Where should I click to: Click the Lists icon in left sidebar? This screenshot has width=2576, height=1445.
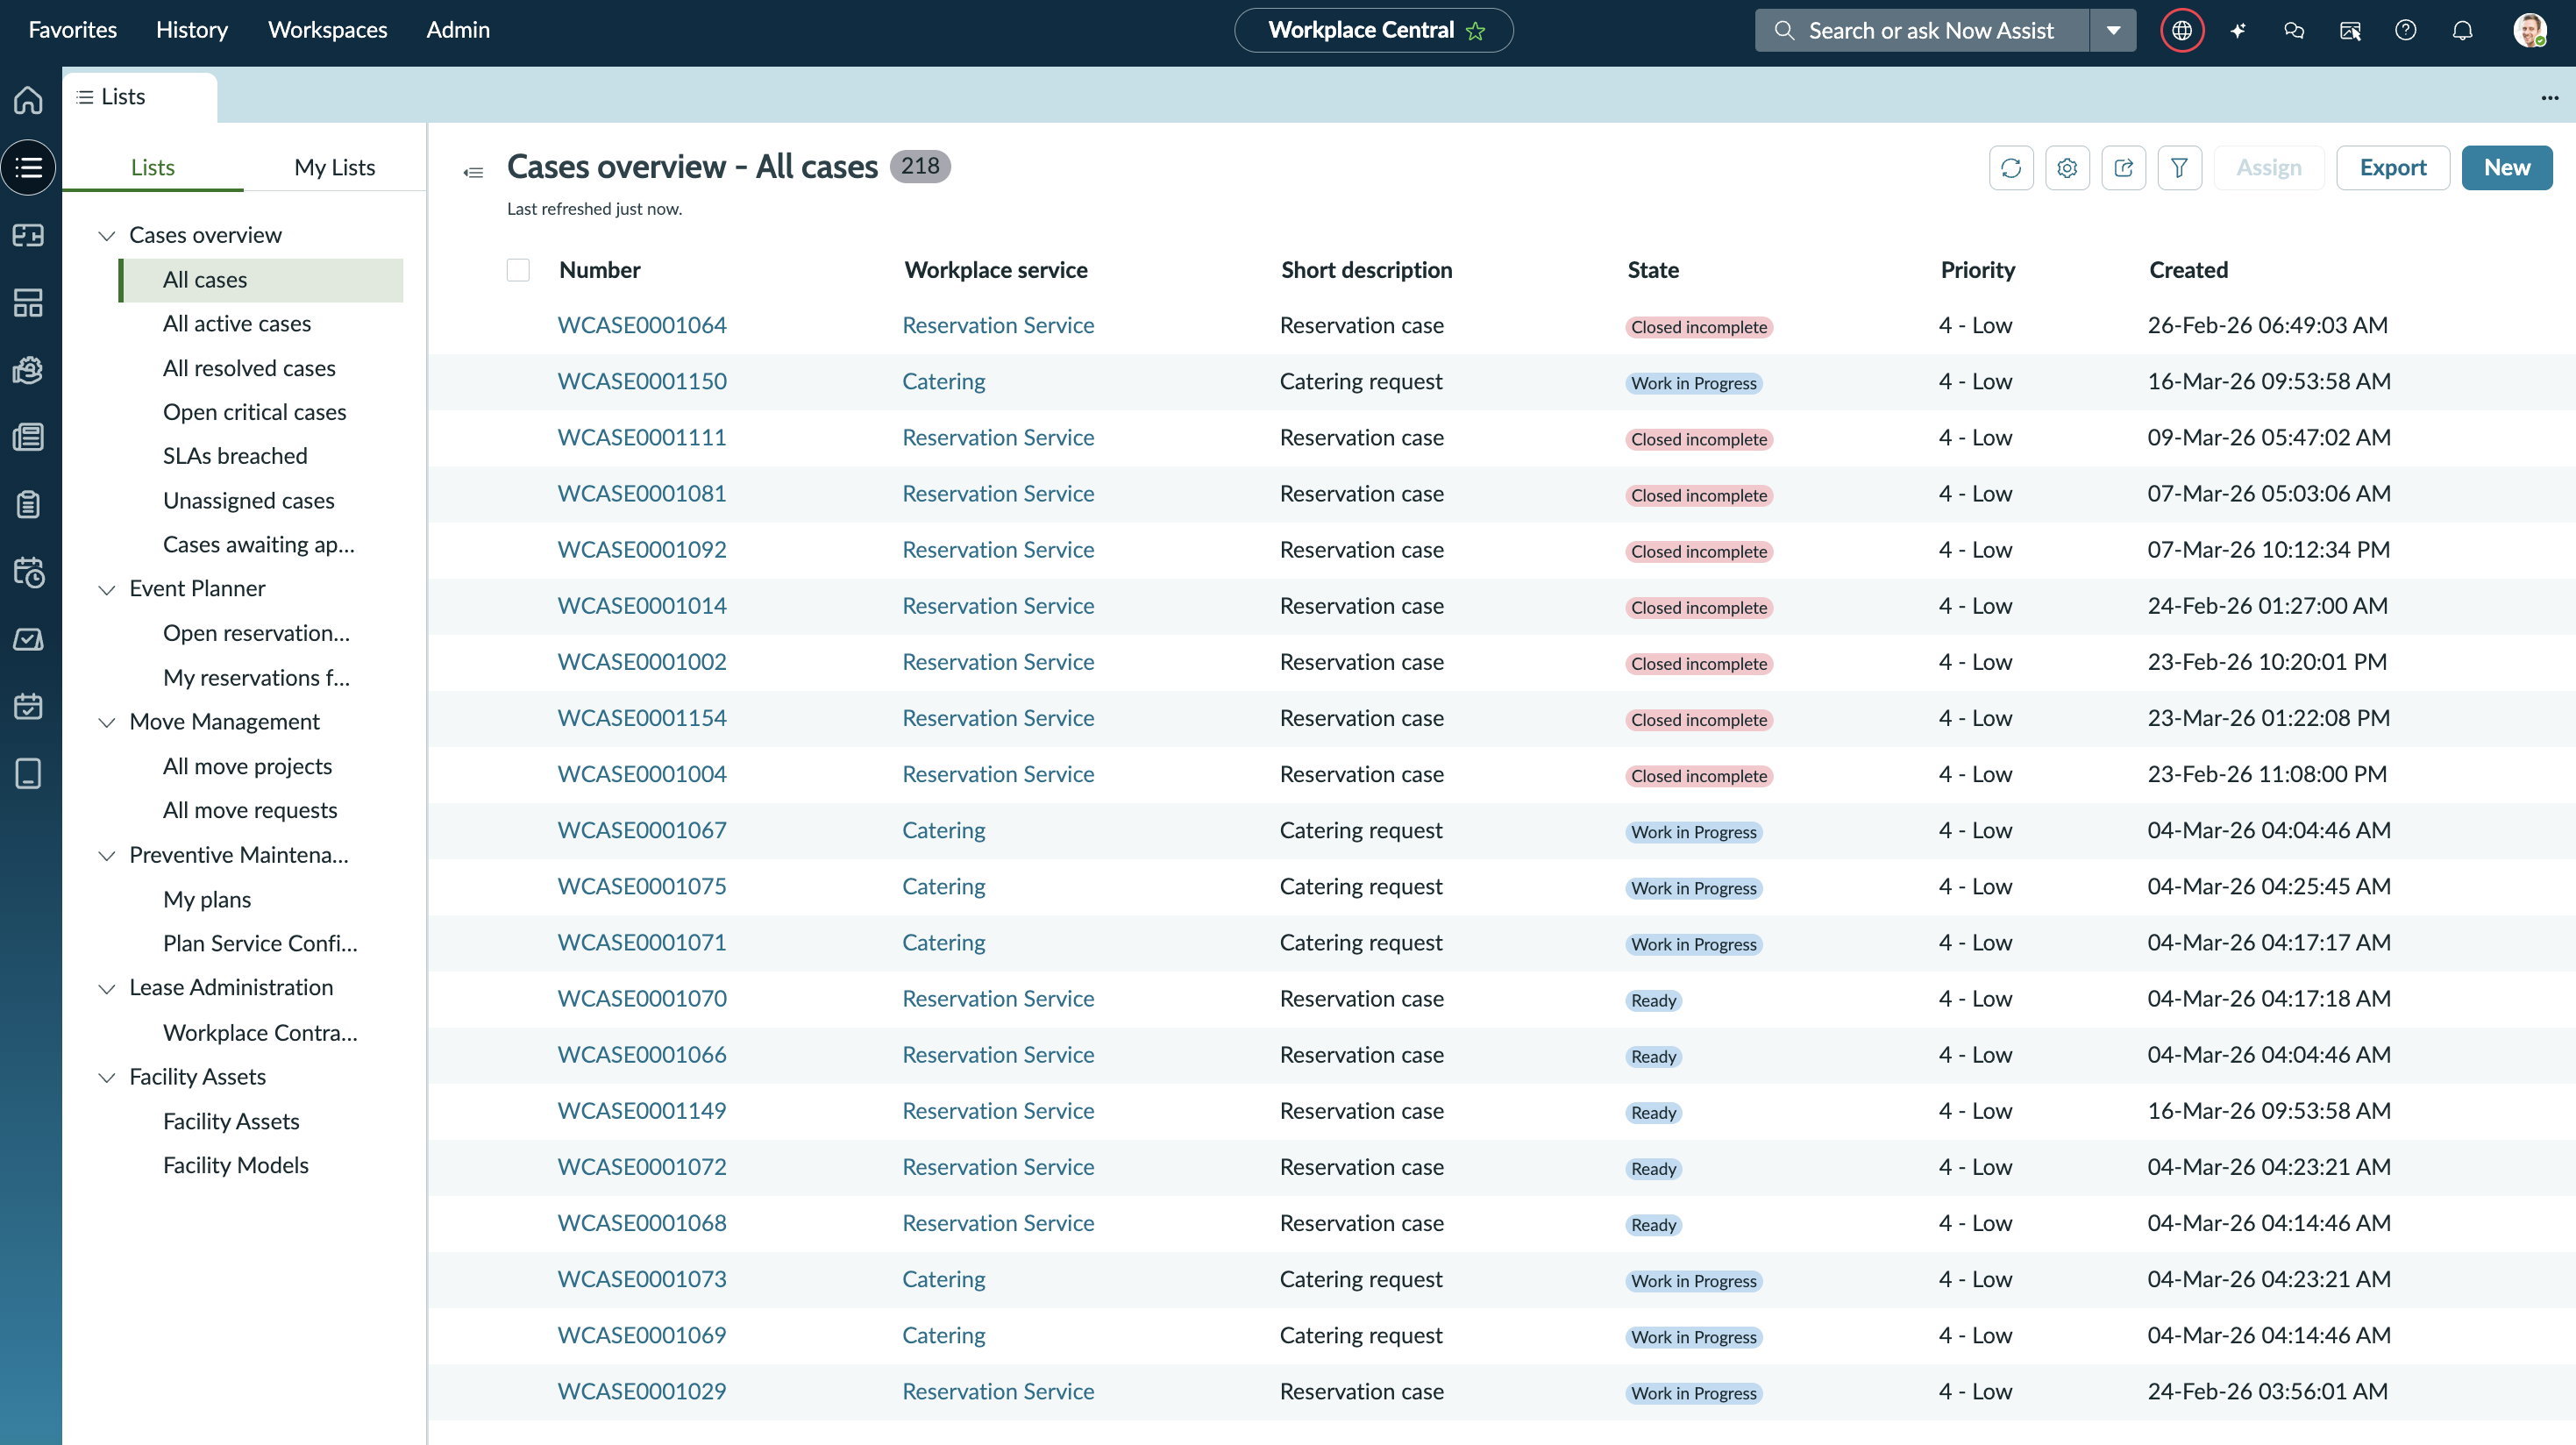(28, 167)
